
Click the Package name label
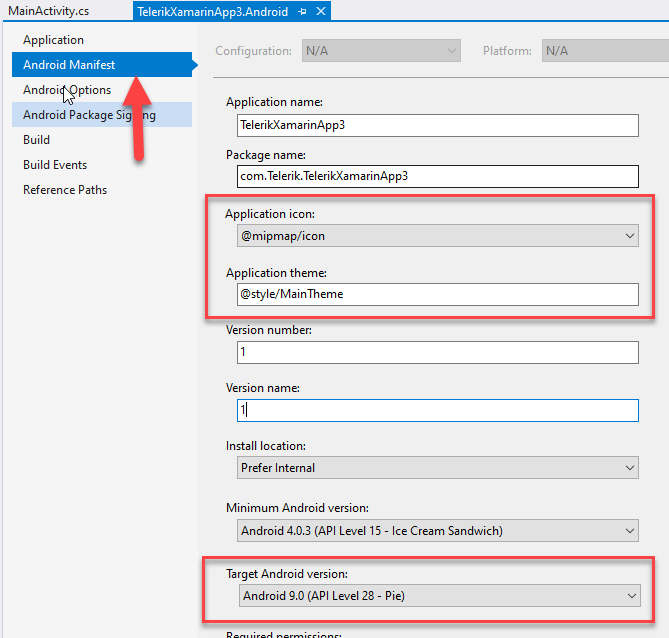pos(266,155)
